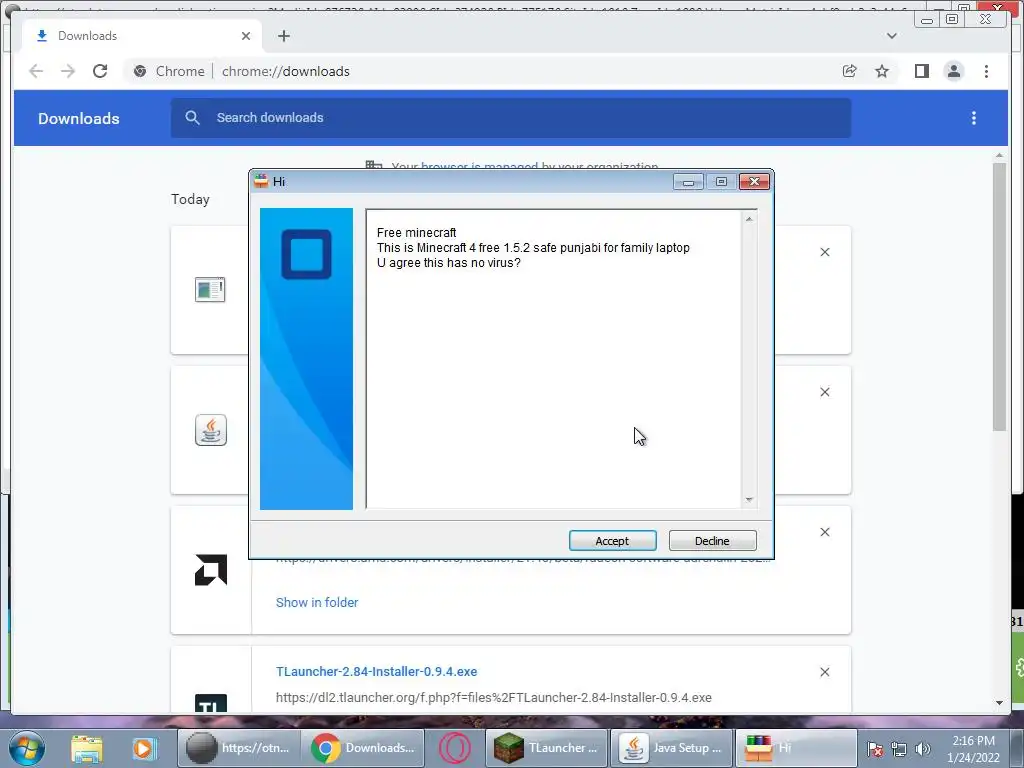Click the Java file icon in downloads
The height and width of the screenshot is (768, 1024).
[211, 430]
